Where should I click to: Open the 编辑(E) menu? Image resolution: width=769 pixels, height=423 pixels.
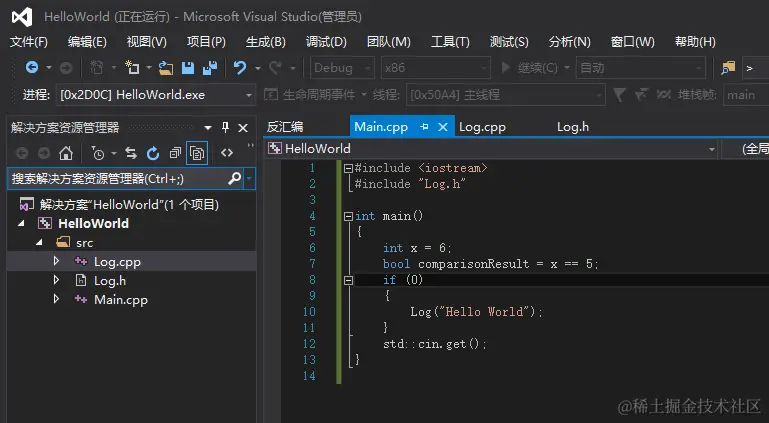87,42
